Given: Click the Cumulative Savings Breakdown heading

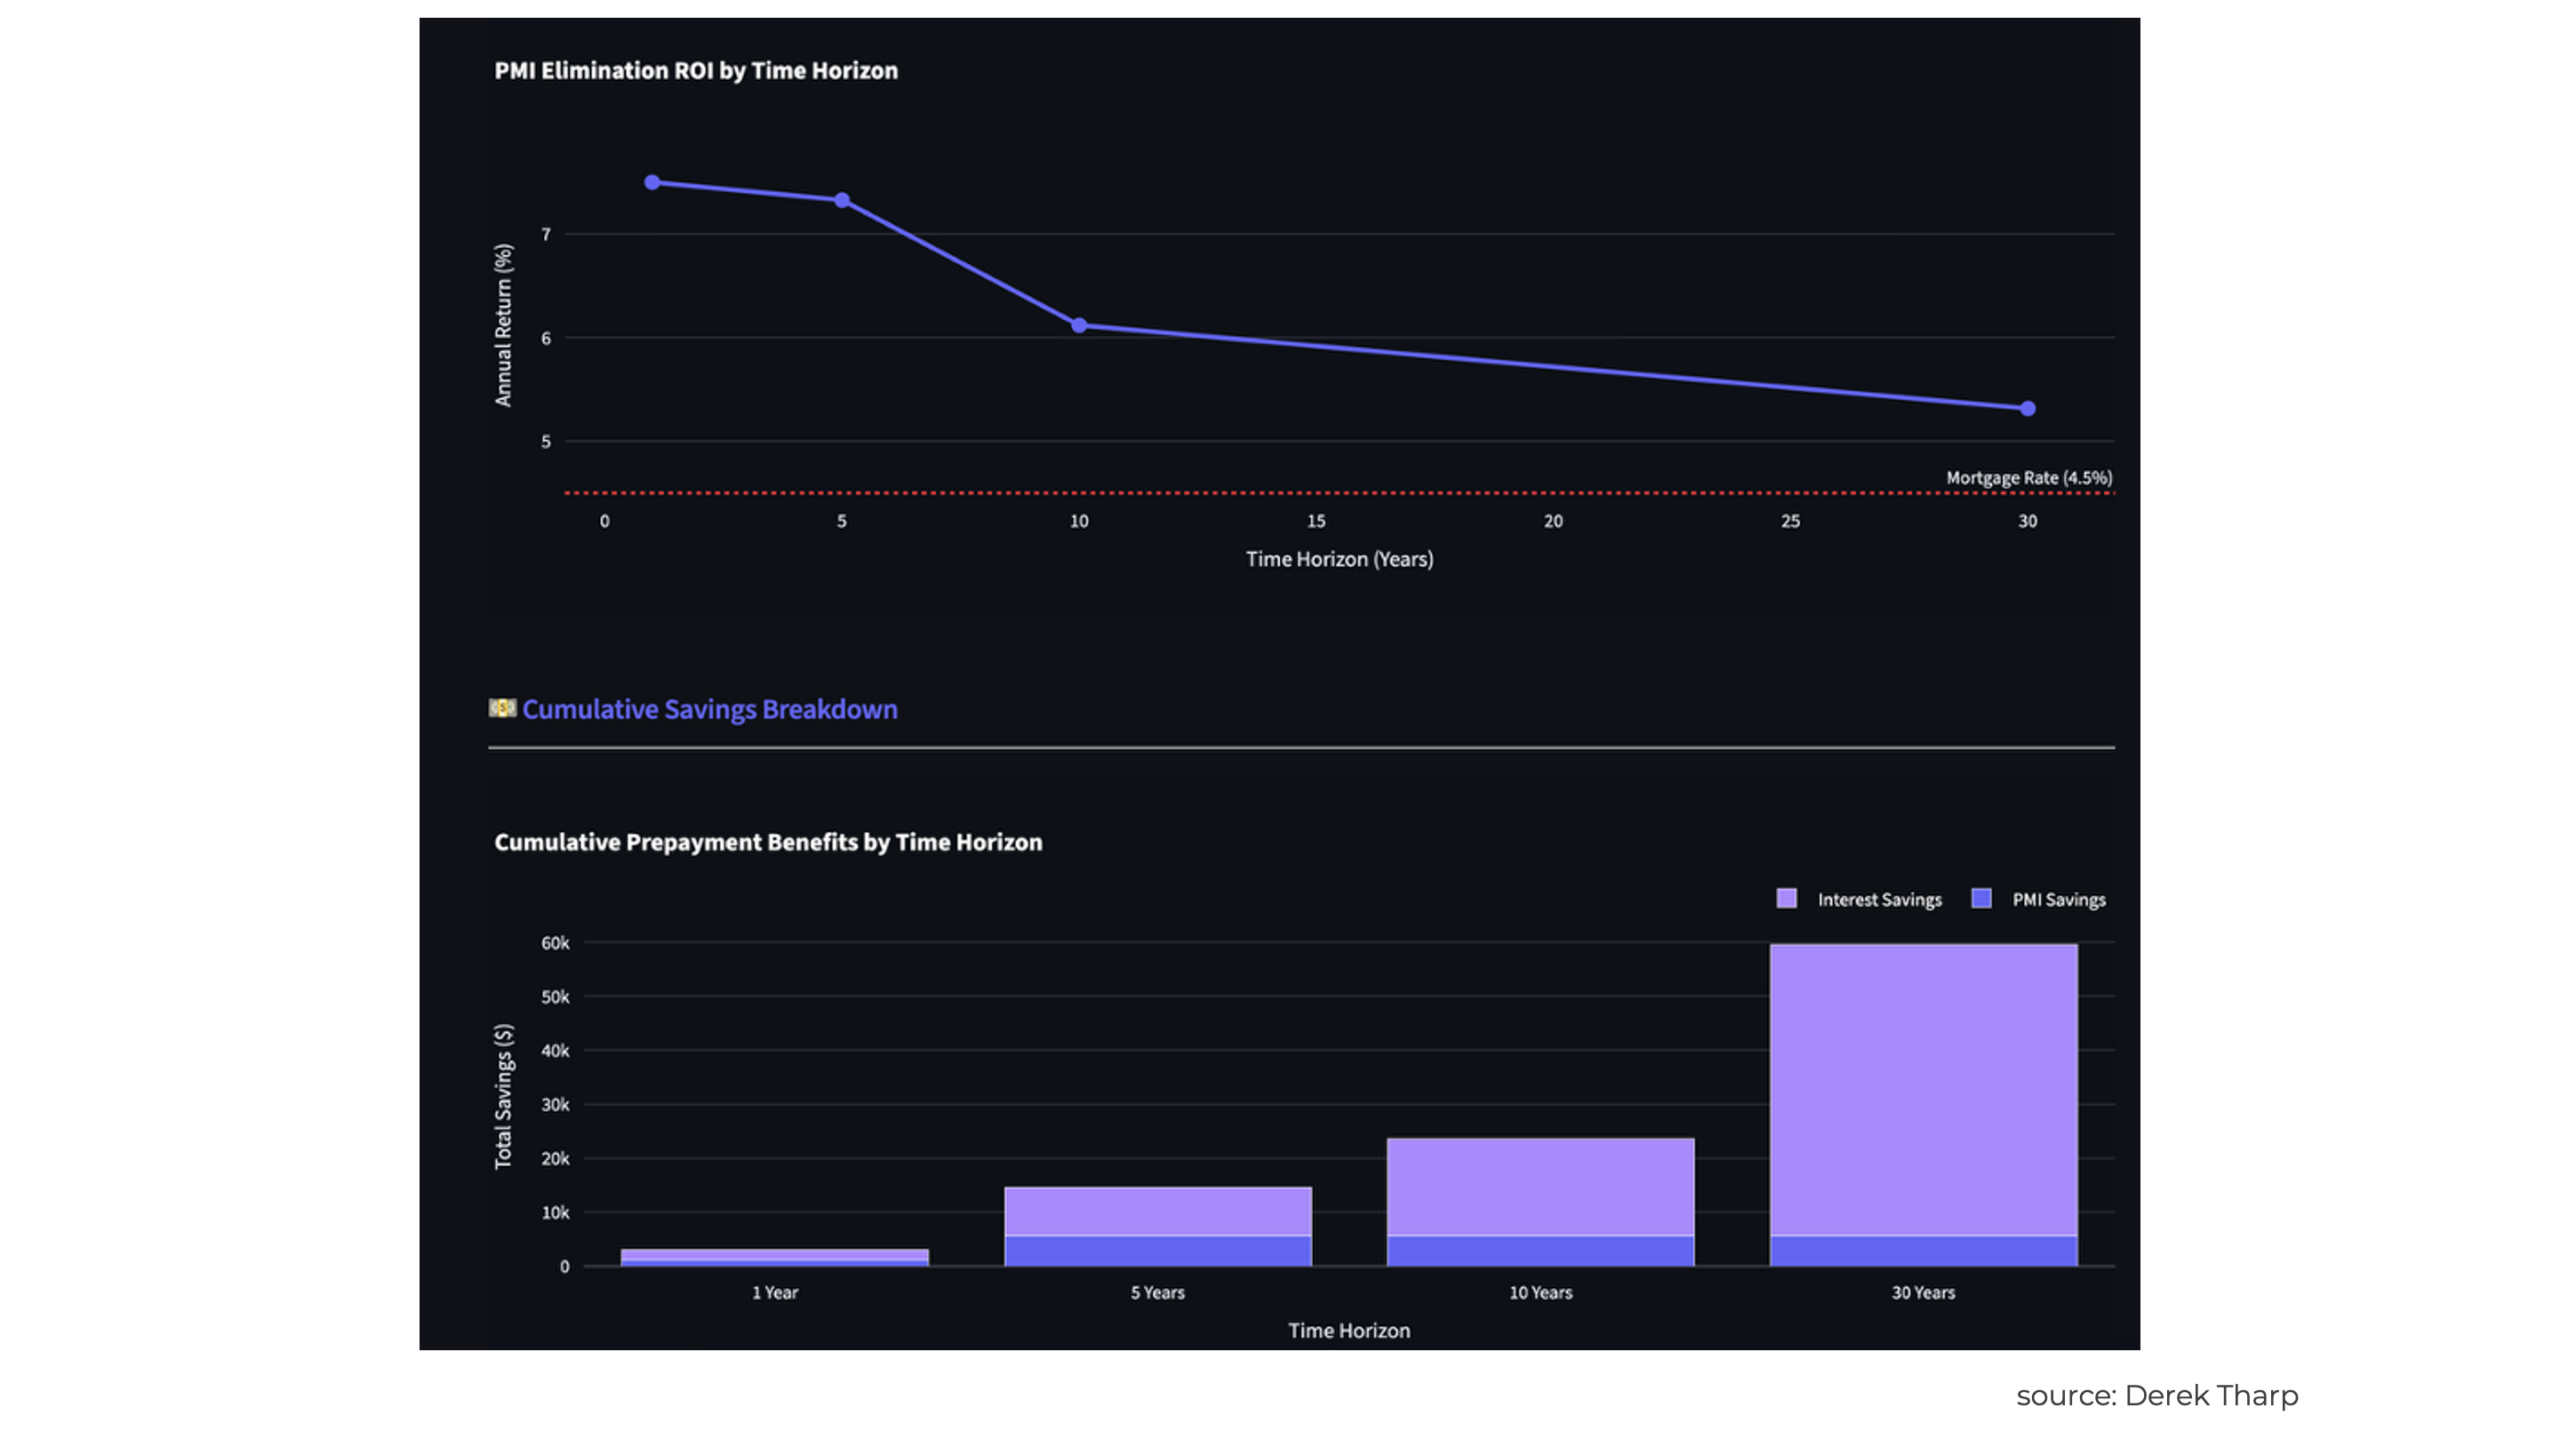Looking at the screenshot, I should click(x=709, y=709).
